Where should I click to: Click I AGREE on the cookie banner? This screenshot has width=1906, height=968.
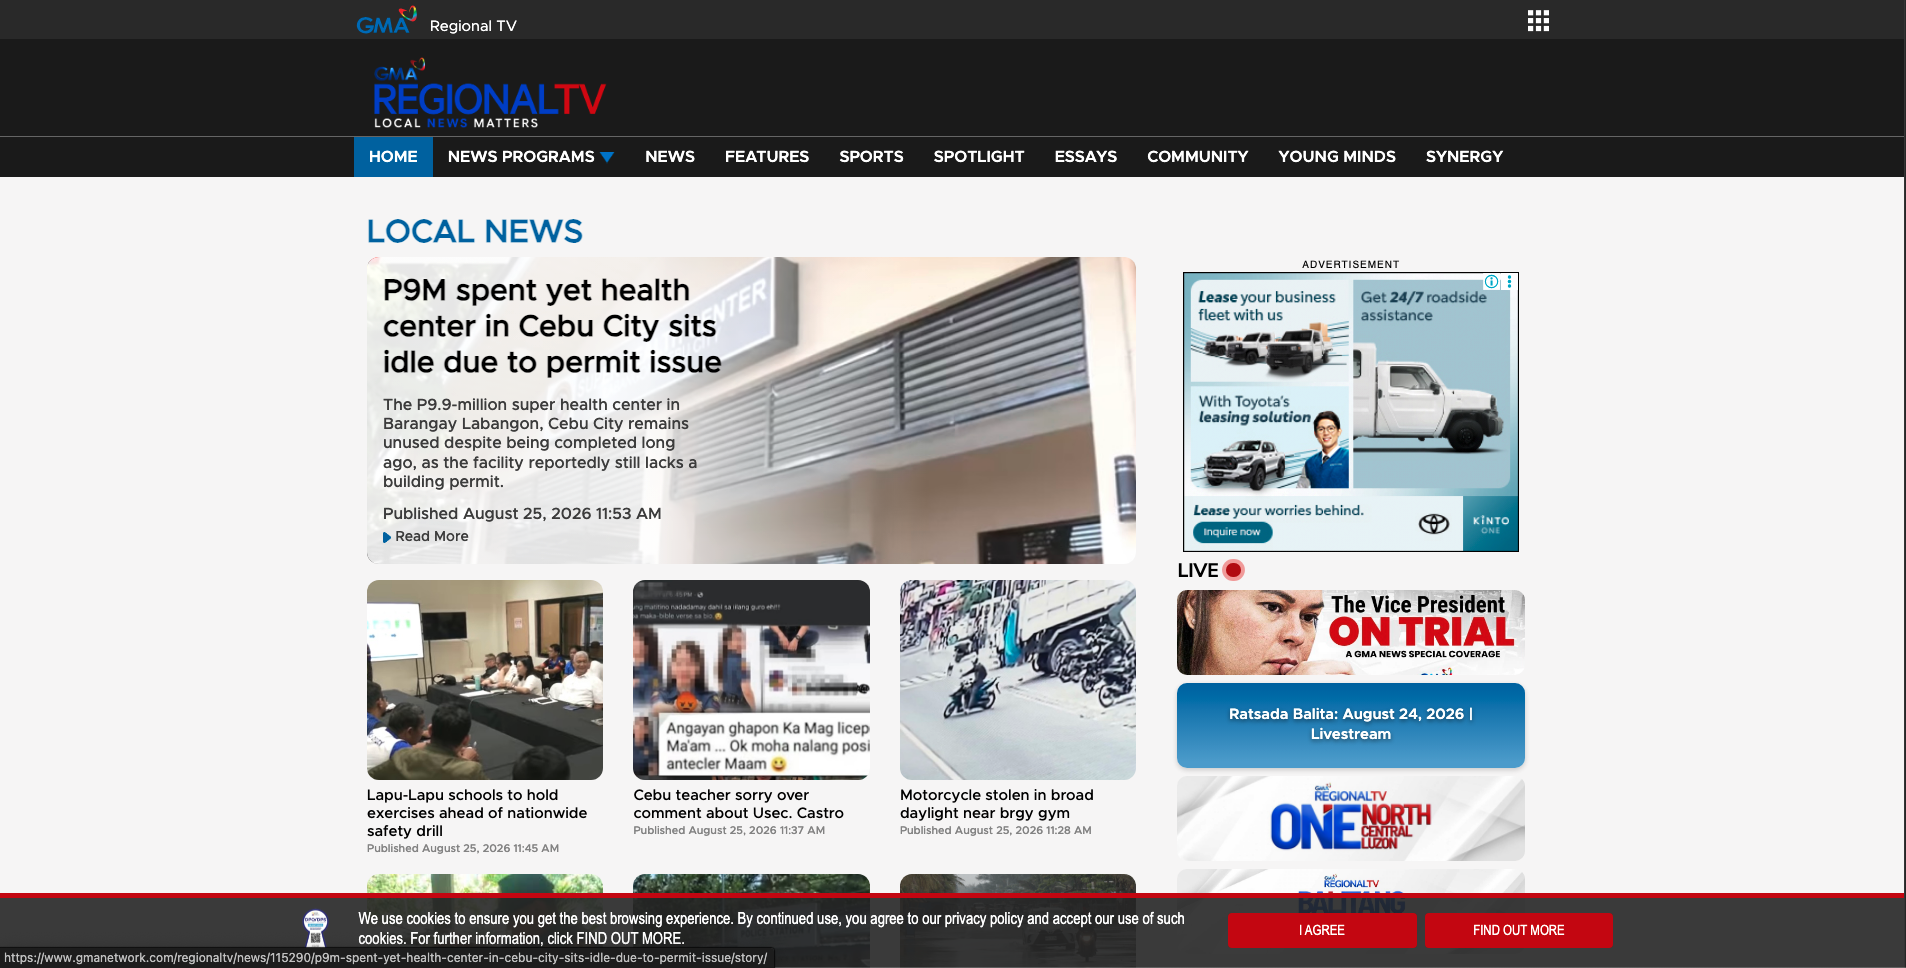click(1322, 930)
